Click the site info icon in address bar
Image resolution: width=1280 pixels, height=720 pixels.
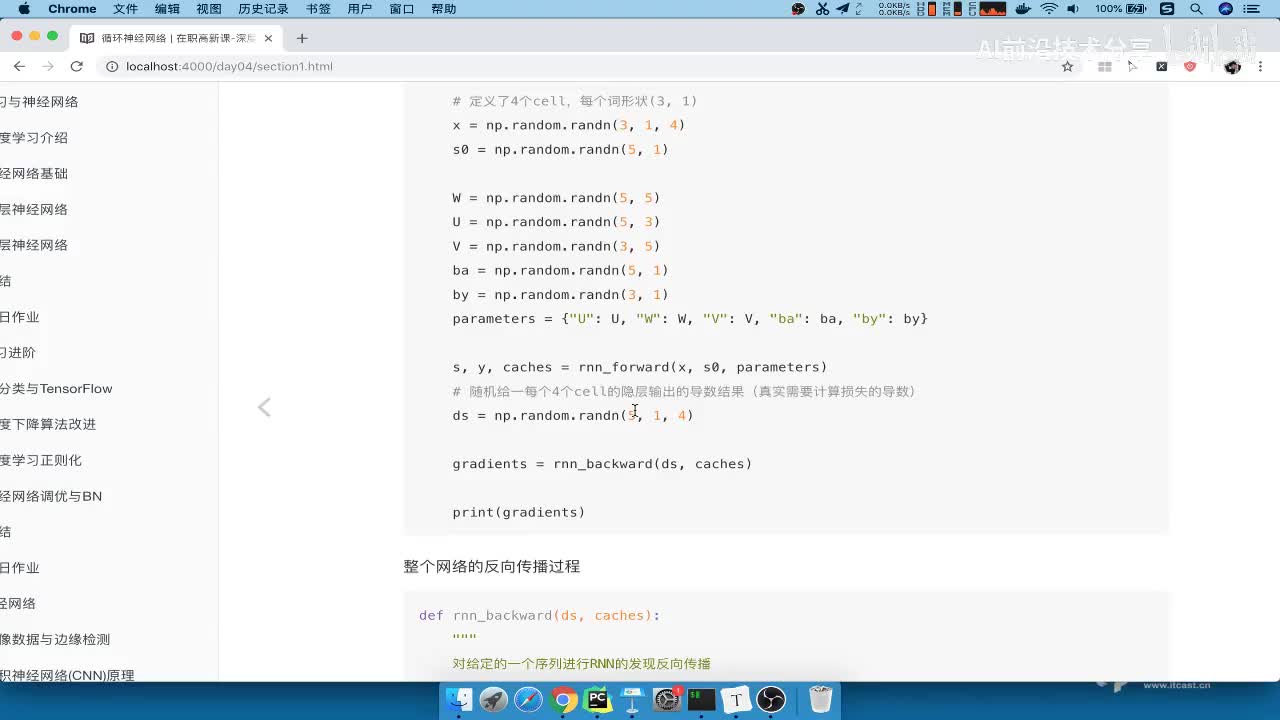tap(112, 66)
